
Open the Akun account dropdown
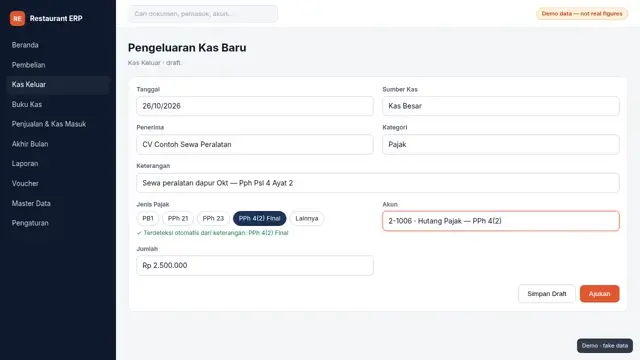pos(501,221)
